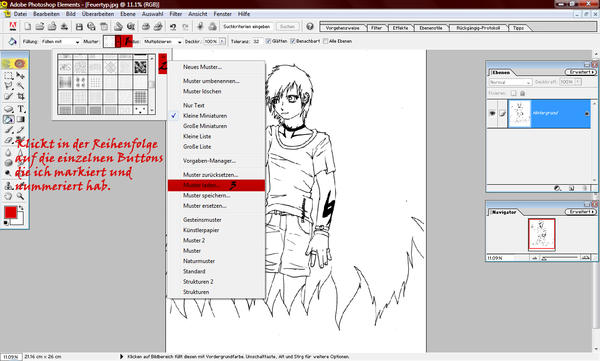Create a new document via toolbar icon

point(28,26)
